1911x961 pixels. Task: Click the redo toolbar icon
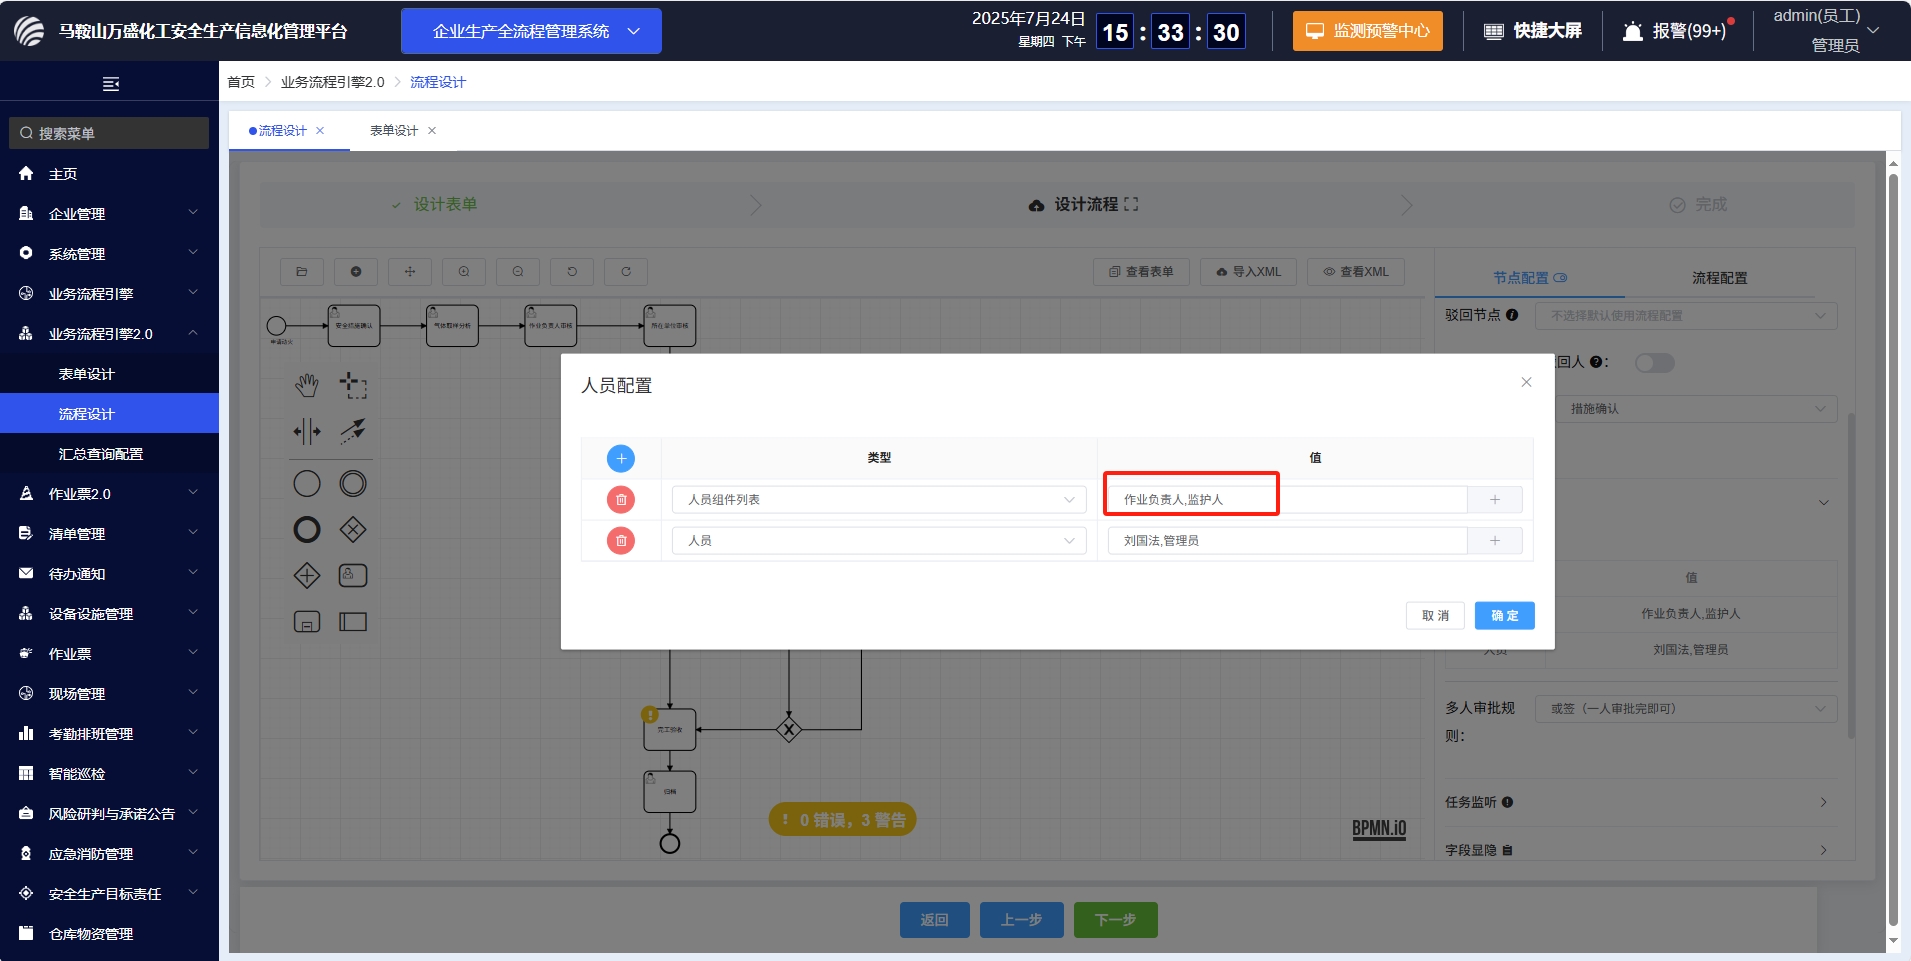[x=626, y=272]
